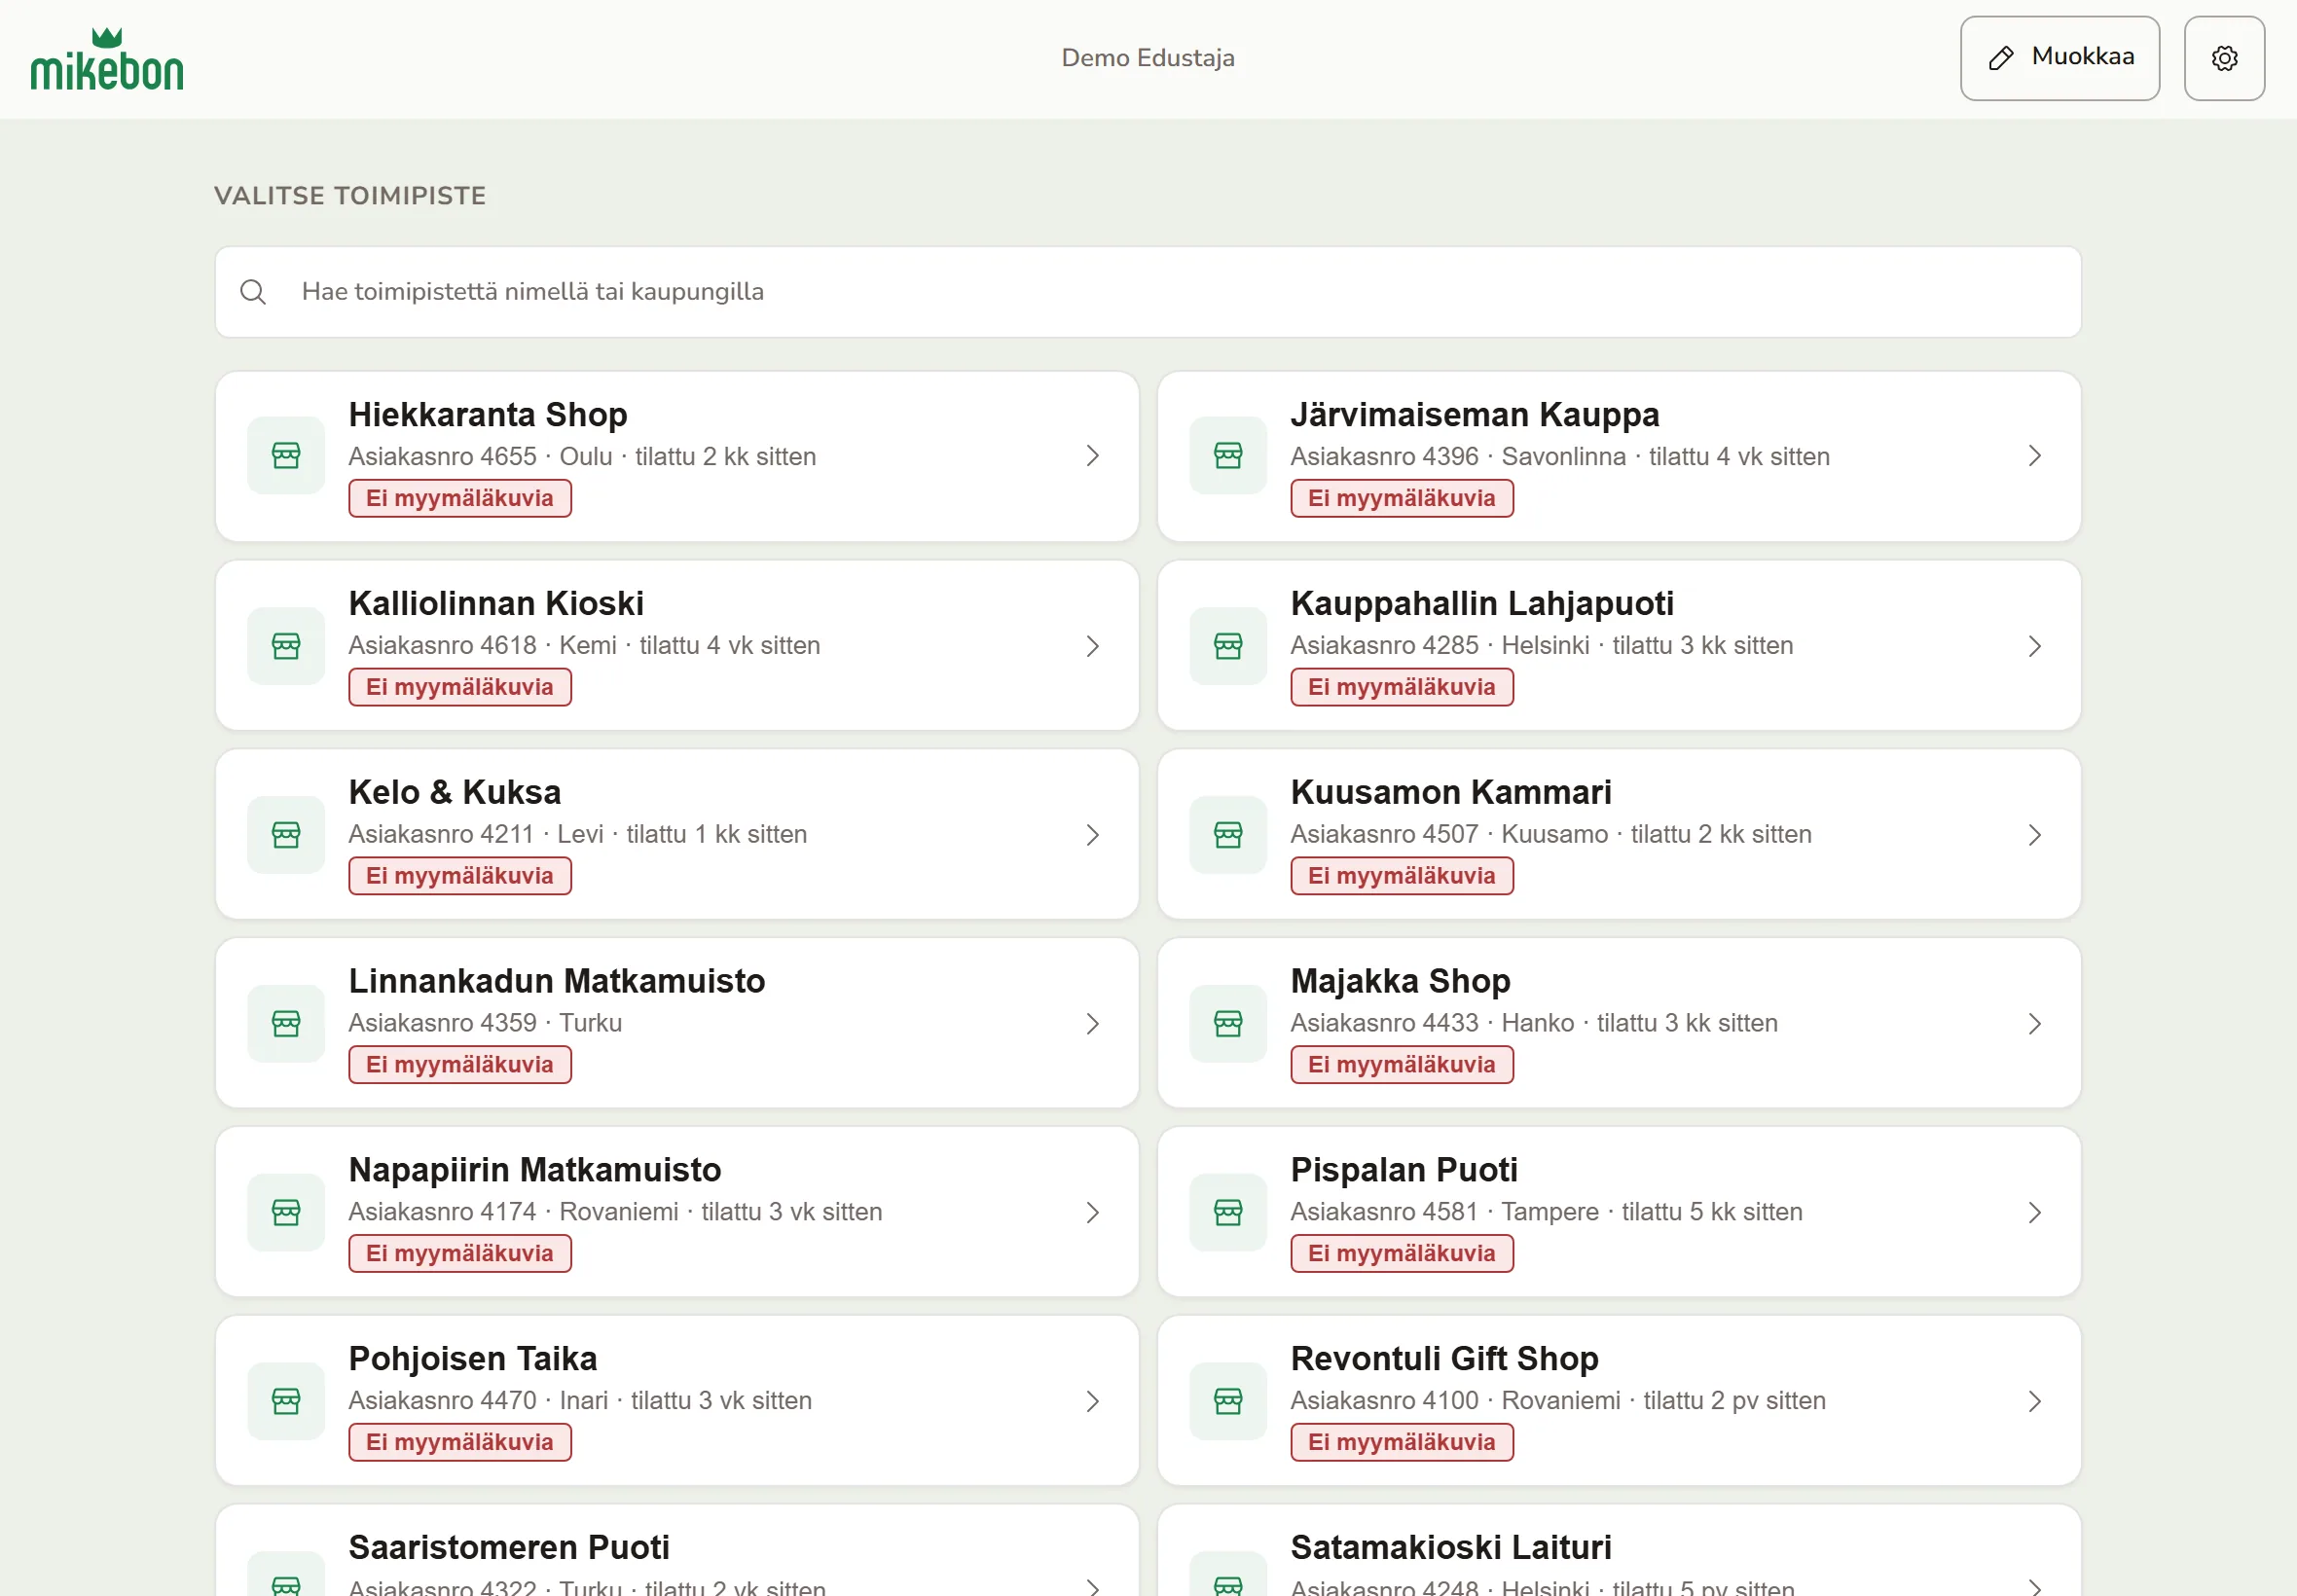Click the Muokkaa edit button
Screen dimensions: 2297x1596
2059,58
